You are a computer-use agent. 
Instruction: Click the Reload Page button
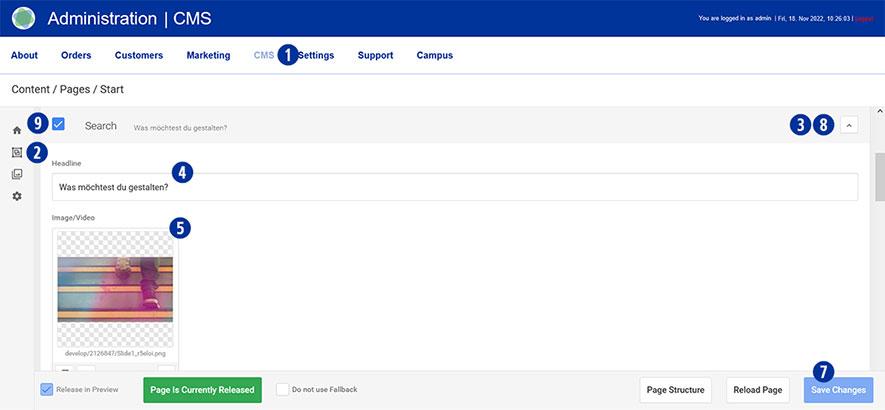click(x=756, y=389)
